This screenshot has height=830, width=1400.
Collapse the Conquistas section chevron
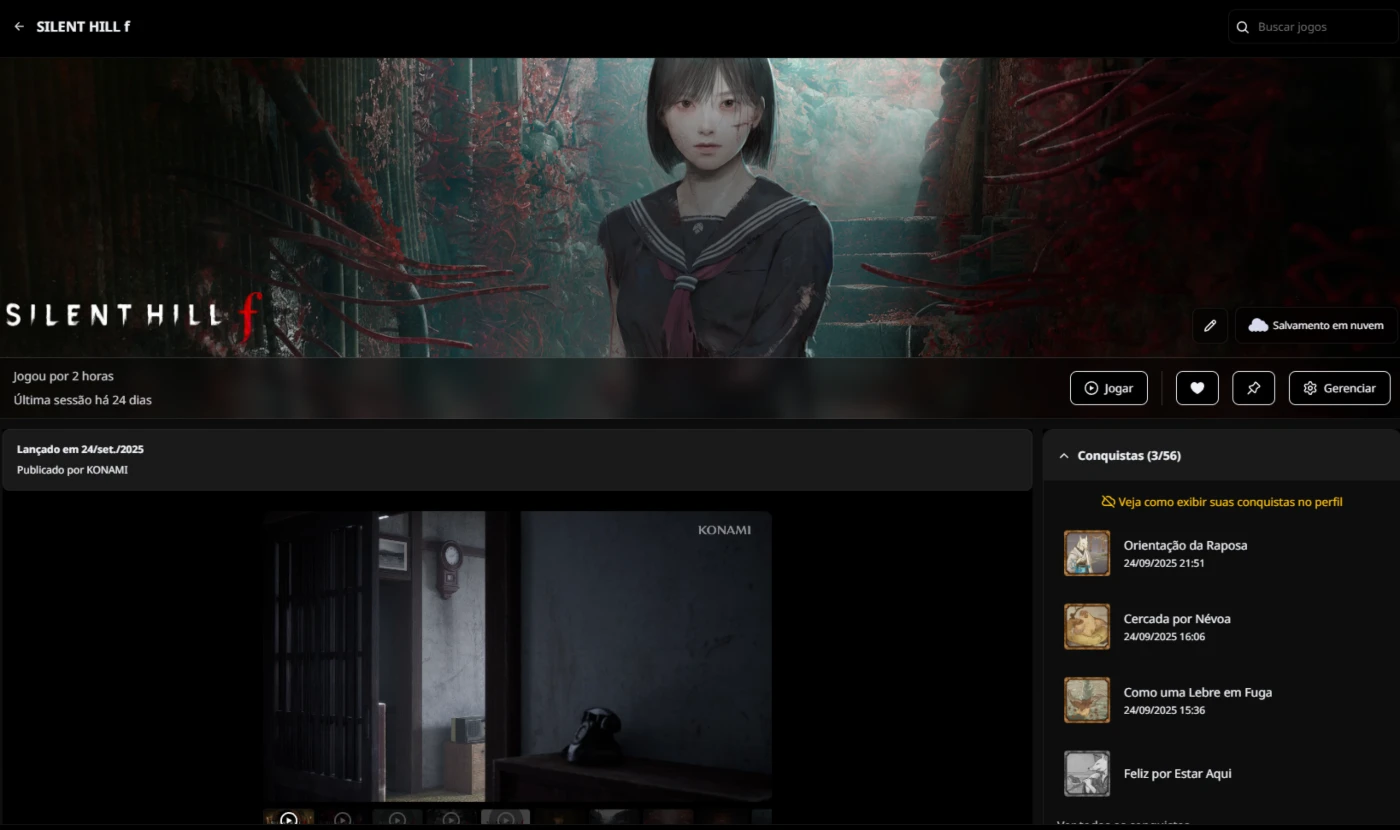pyautogui.click(x=1064, y=456)
